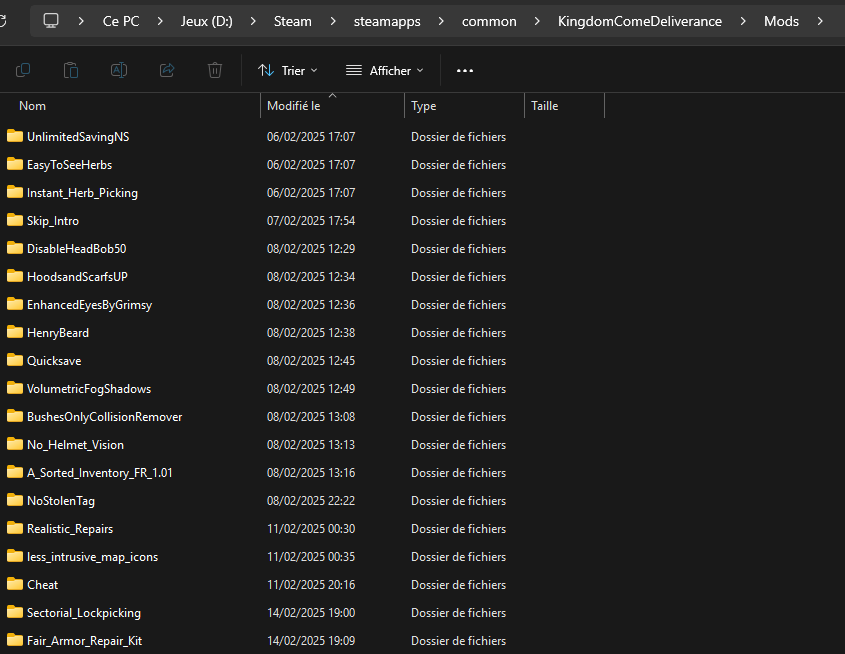Screen dimensions: 845x654
Task: Click the Mods breadcrumb
Action: [x=781, y=21]
